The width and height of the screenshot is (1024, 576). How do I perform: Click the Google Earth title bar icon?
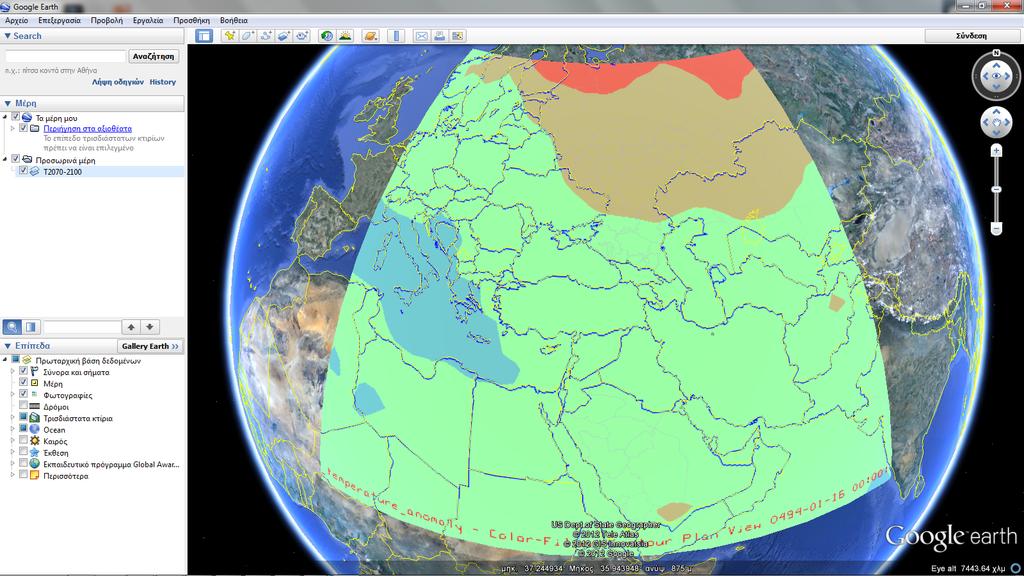coord(5,7)
